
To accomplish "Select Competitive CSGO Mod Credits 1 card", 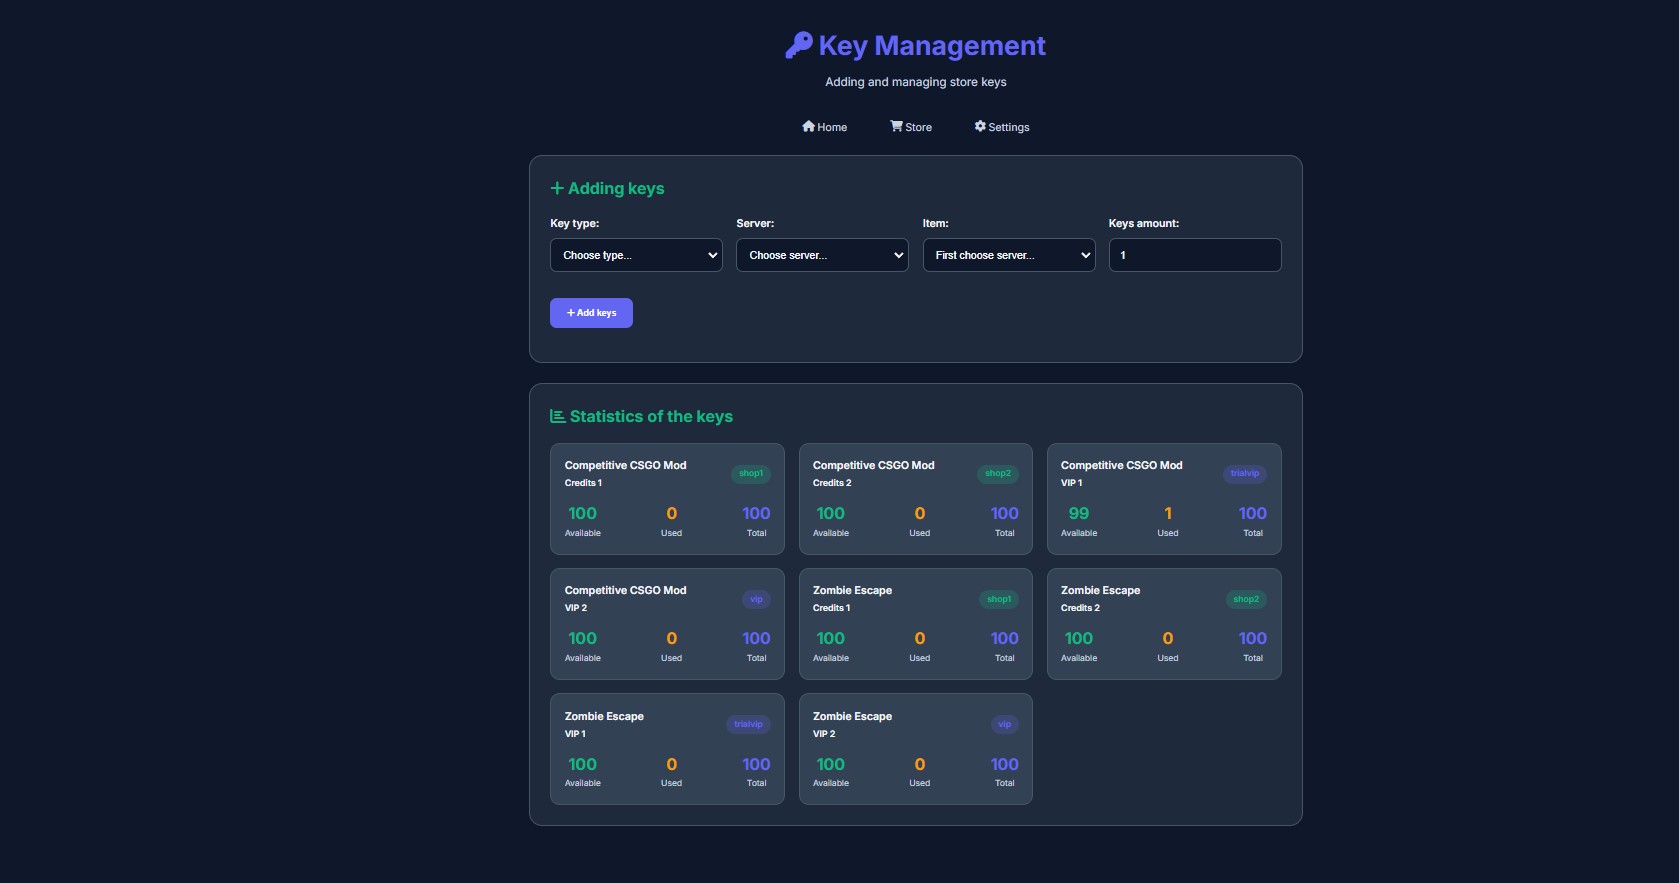I will point(667,498).
